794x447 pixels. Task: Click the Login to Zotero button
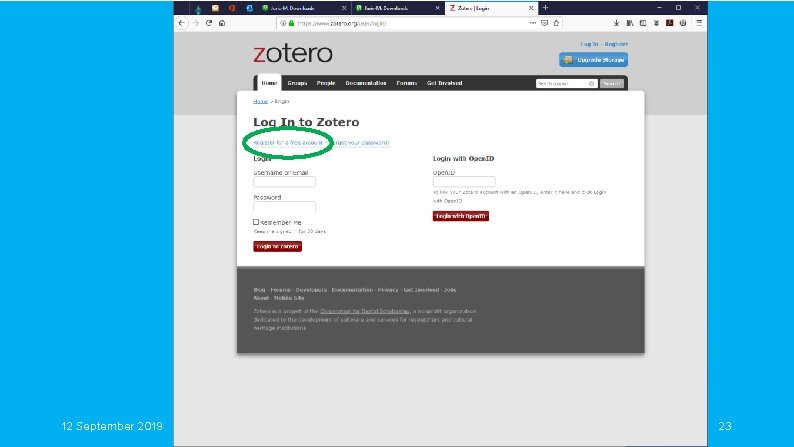pyautogui.click(x=277, y=247)
